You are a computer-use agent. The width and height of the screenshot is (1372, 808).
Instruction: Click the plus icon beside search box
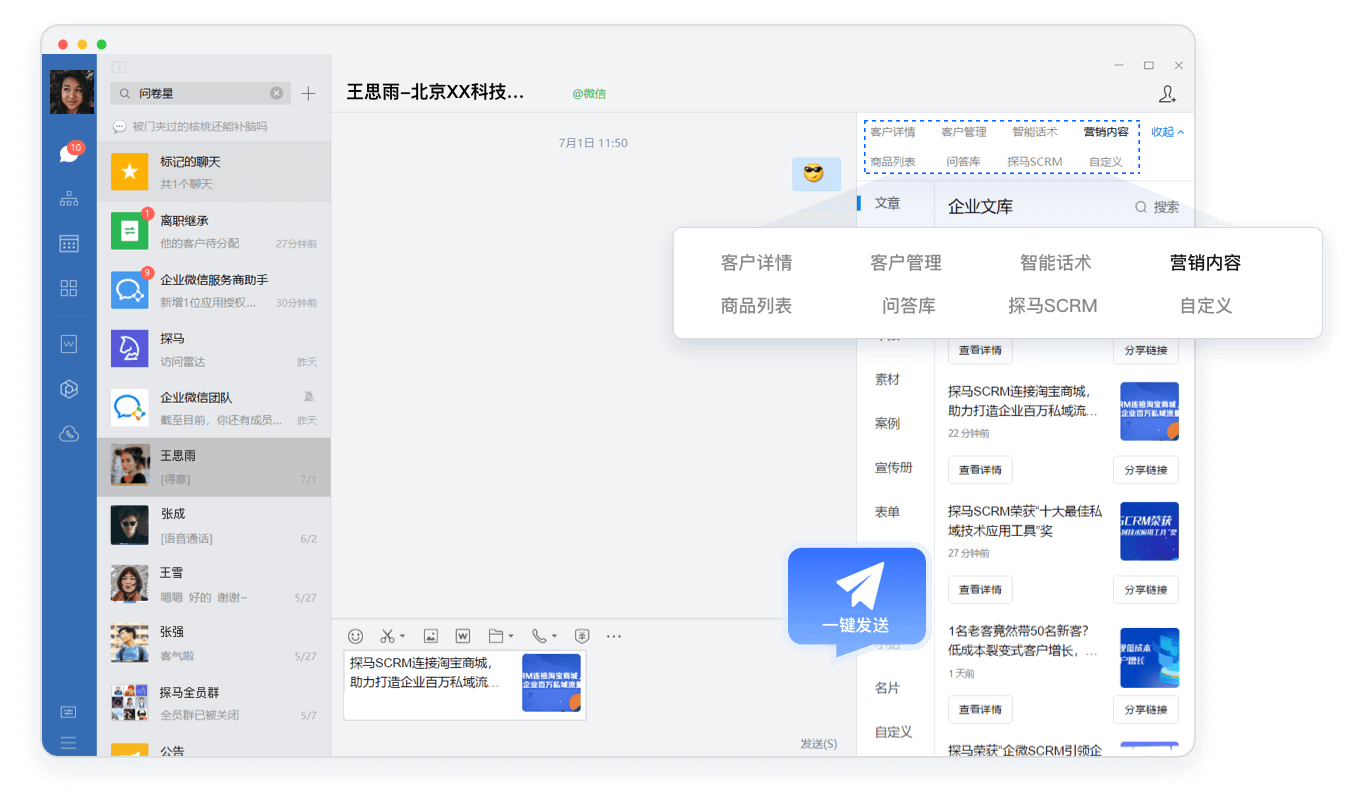click(x=308, y=93)
